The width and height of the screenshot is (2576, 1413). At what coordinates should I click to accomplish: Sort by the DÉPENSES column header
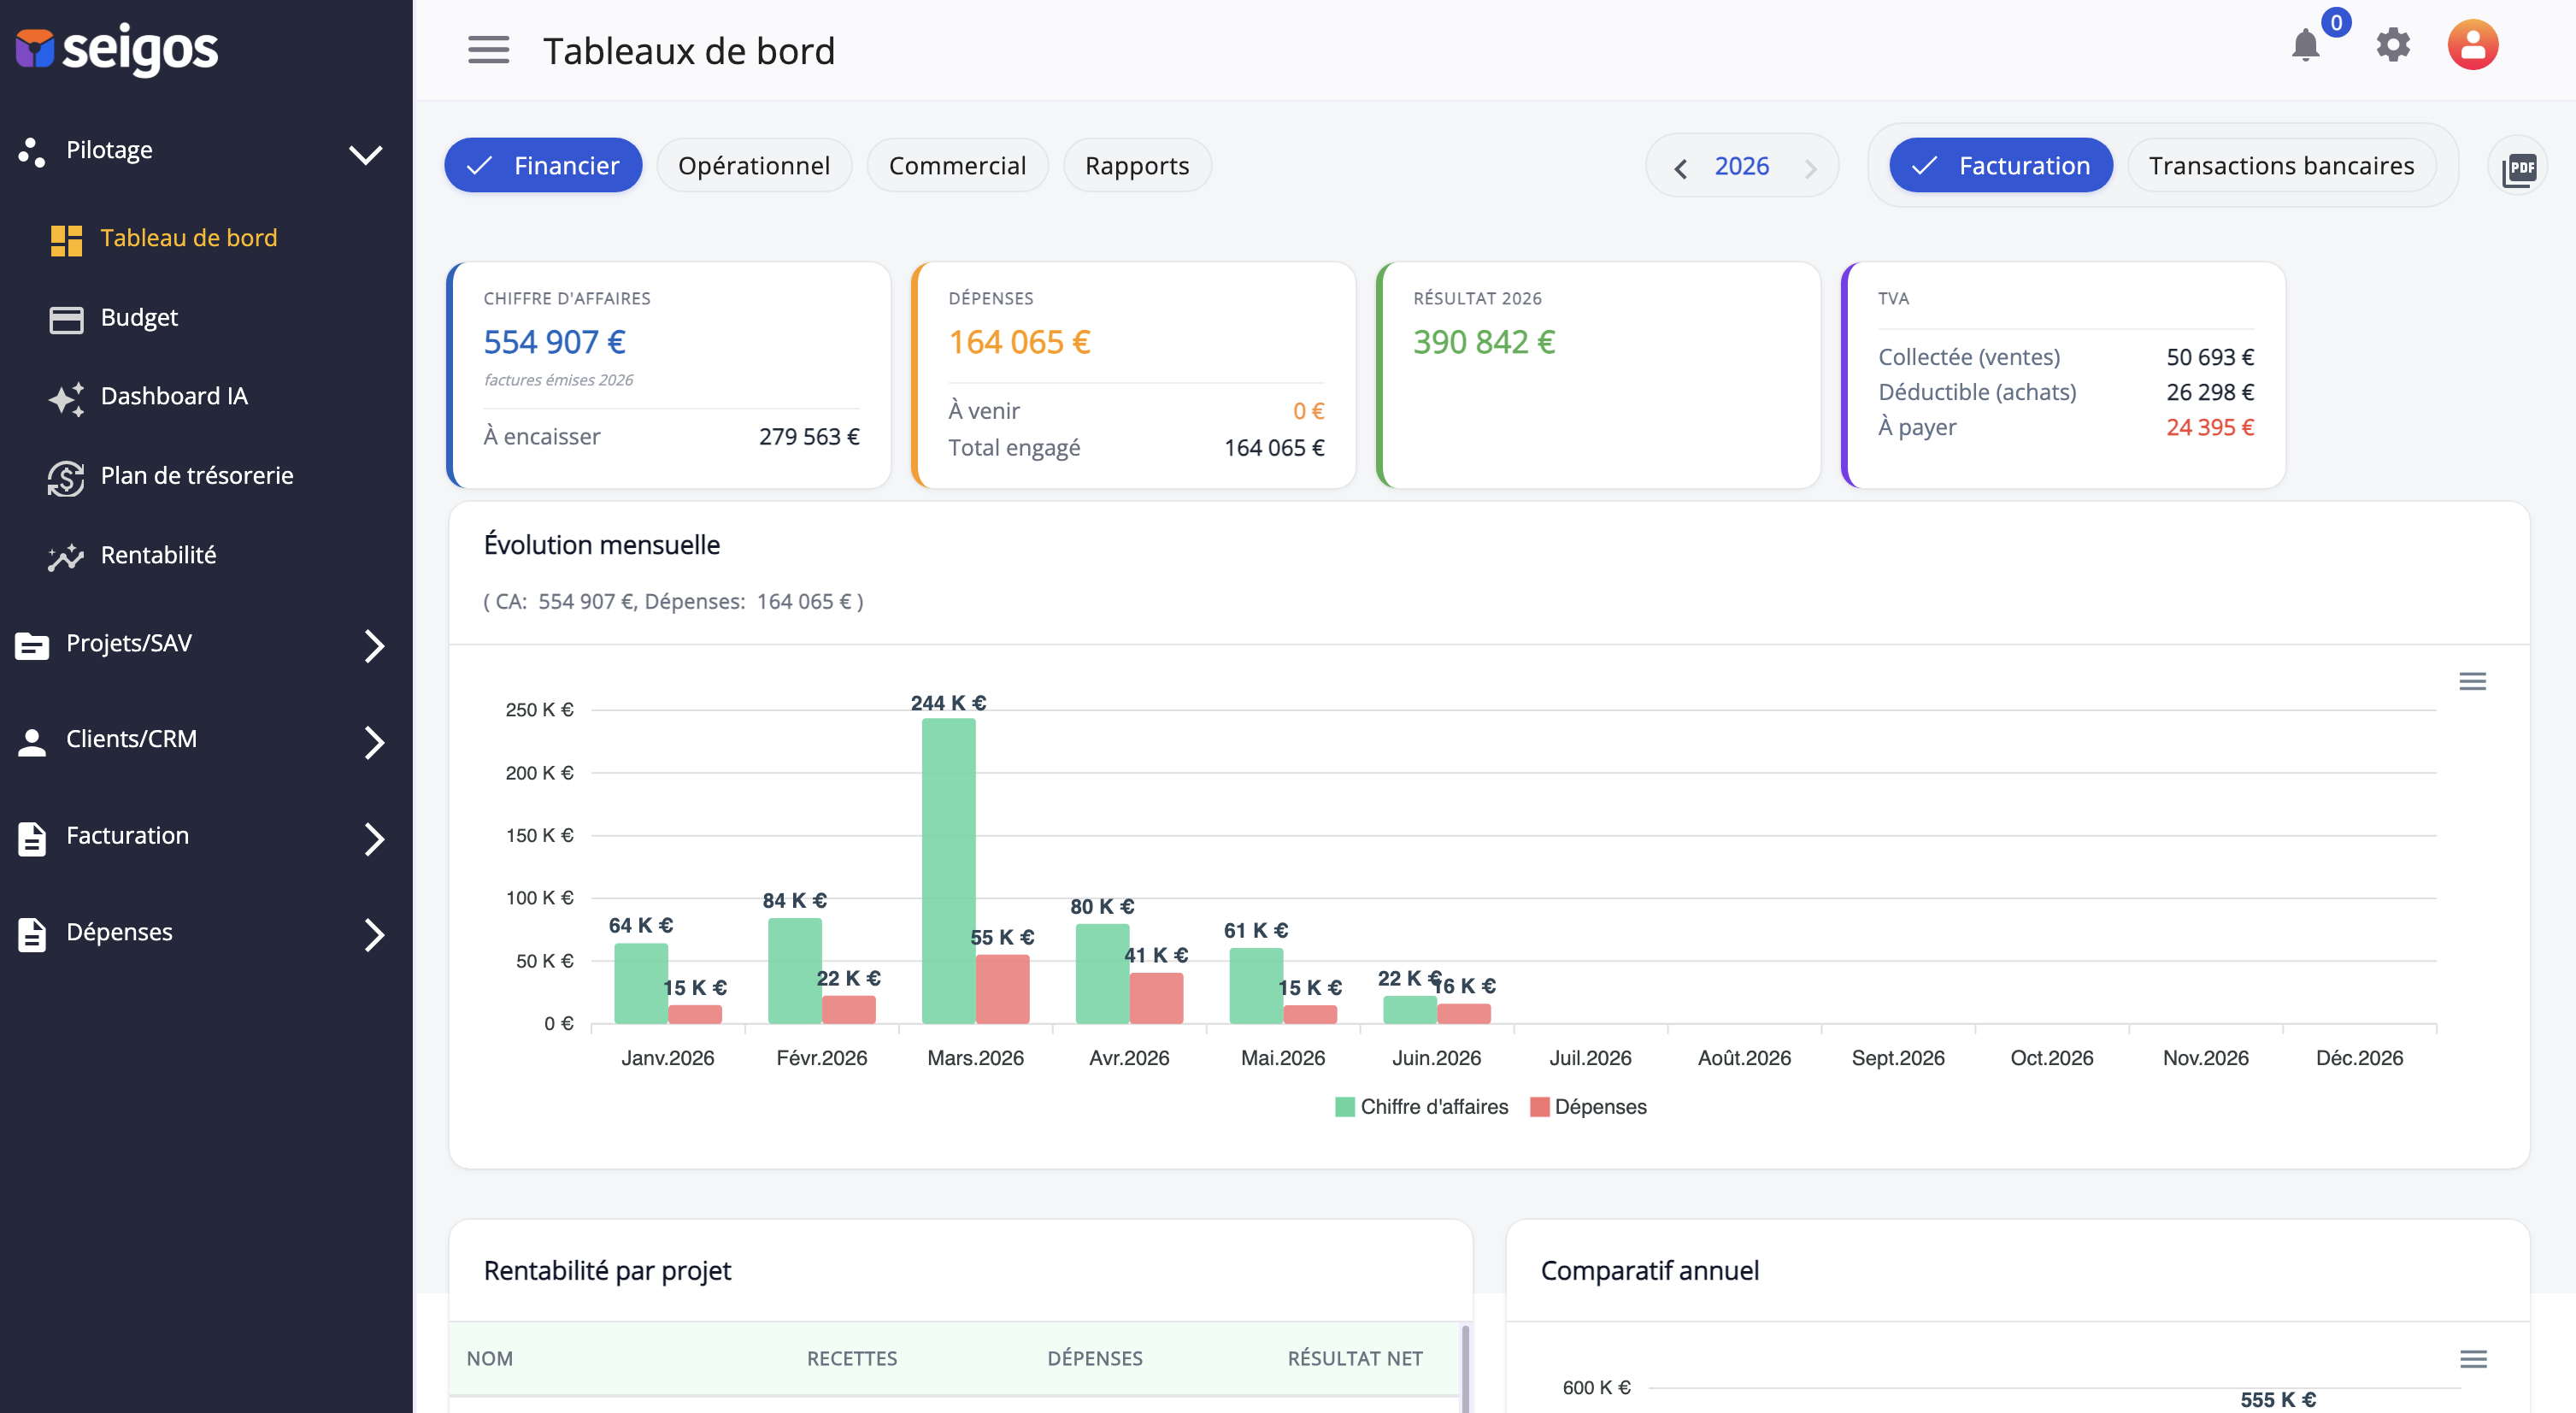(x=1095, y=1358)
